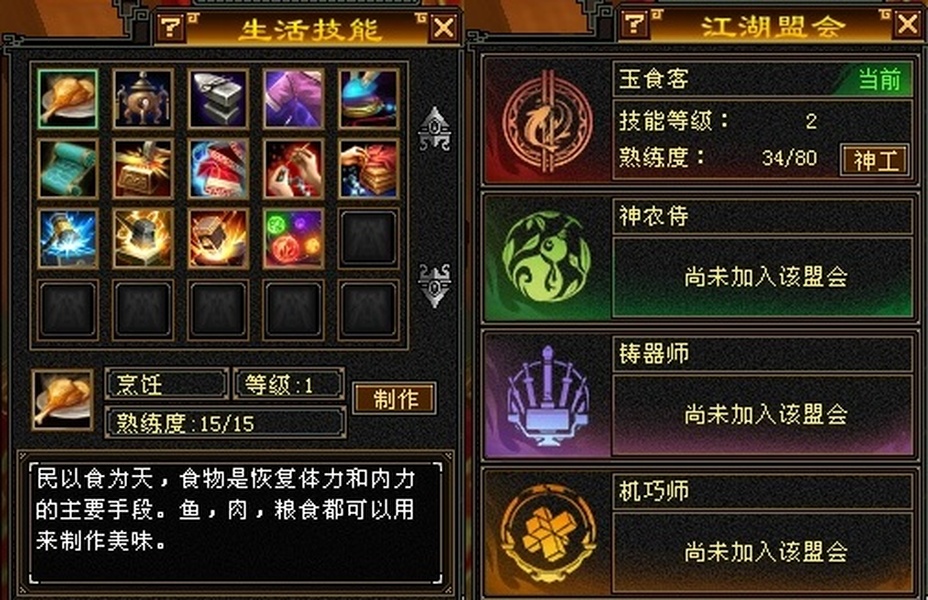The width and height of the screenshot is (928, 600).
Task: Select the hands threading needle skill icon
Action: (293, 169)
